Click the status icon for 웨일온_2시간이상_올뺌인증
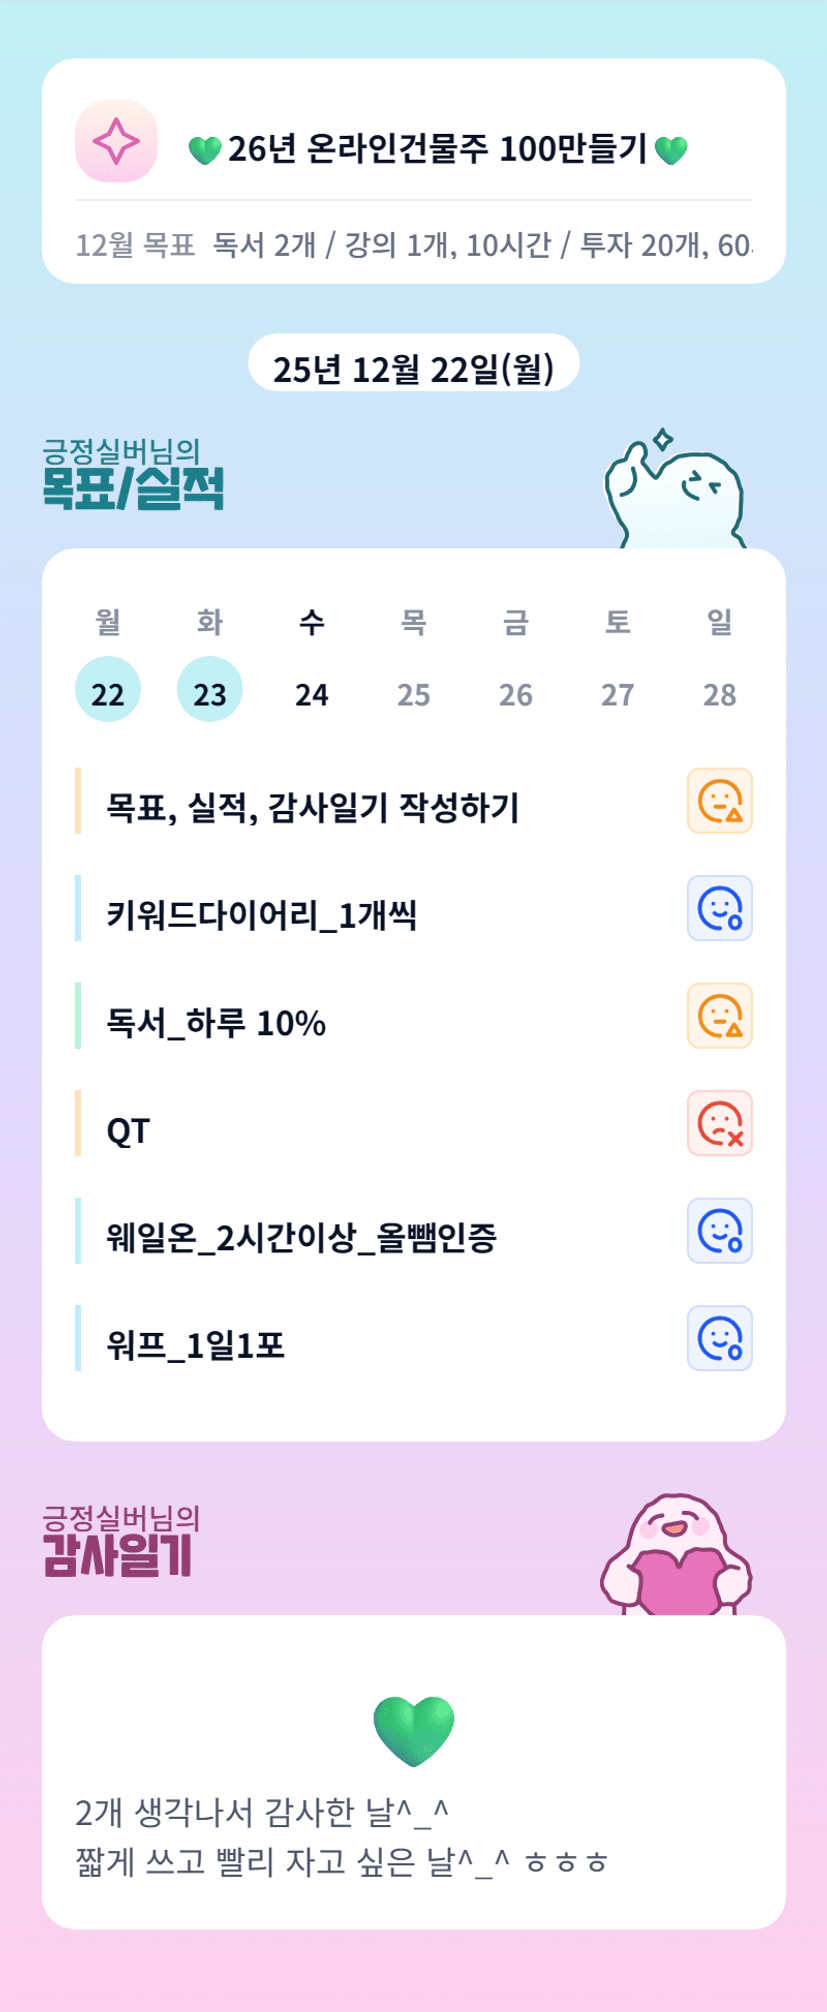Image resolution: width=827 pixels, height=2012 pixels. coord(719,1231)
